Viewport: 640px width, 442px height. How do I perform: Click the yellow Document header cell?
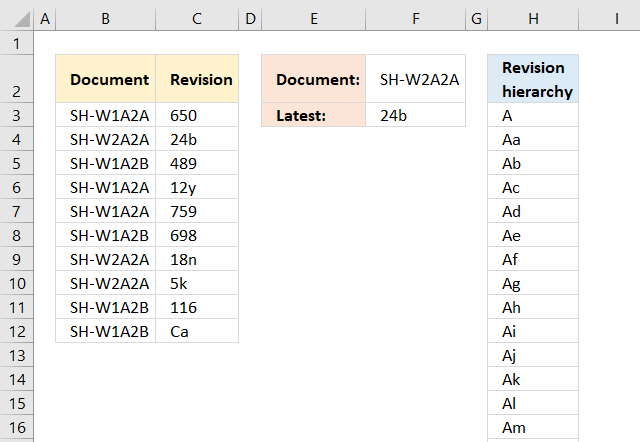(x=105, y=78)
